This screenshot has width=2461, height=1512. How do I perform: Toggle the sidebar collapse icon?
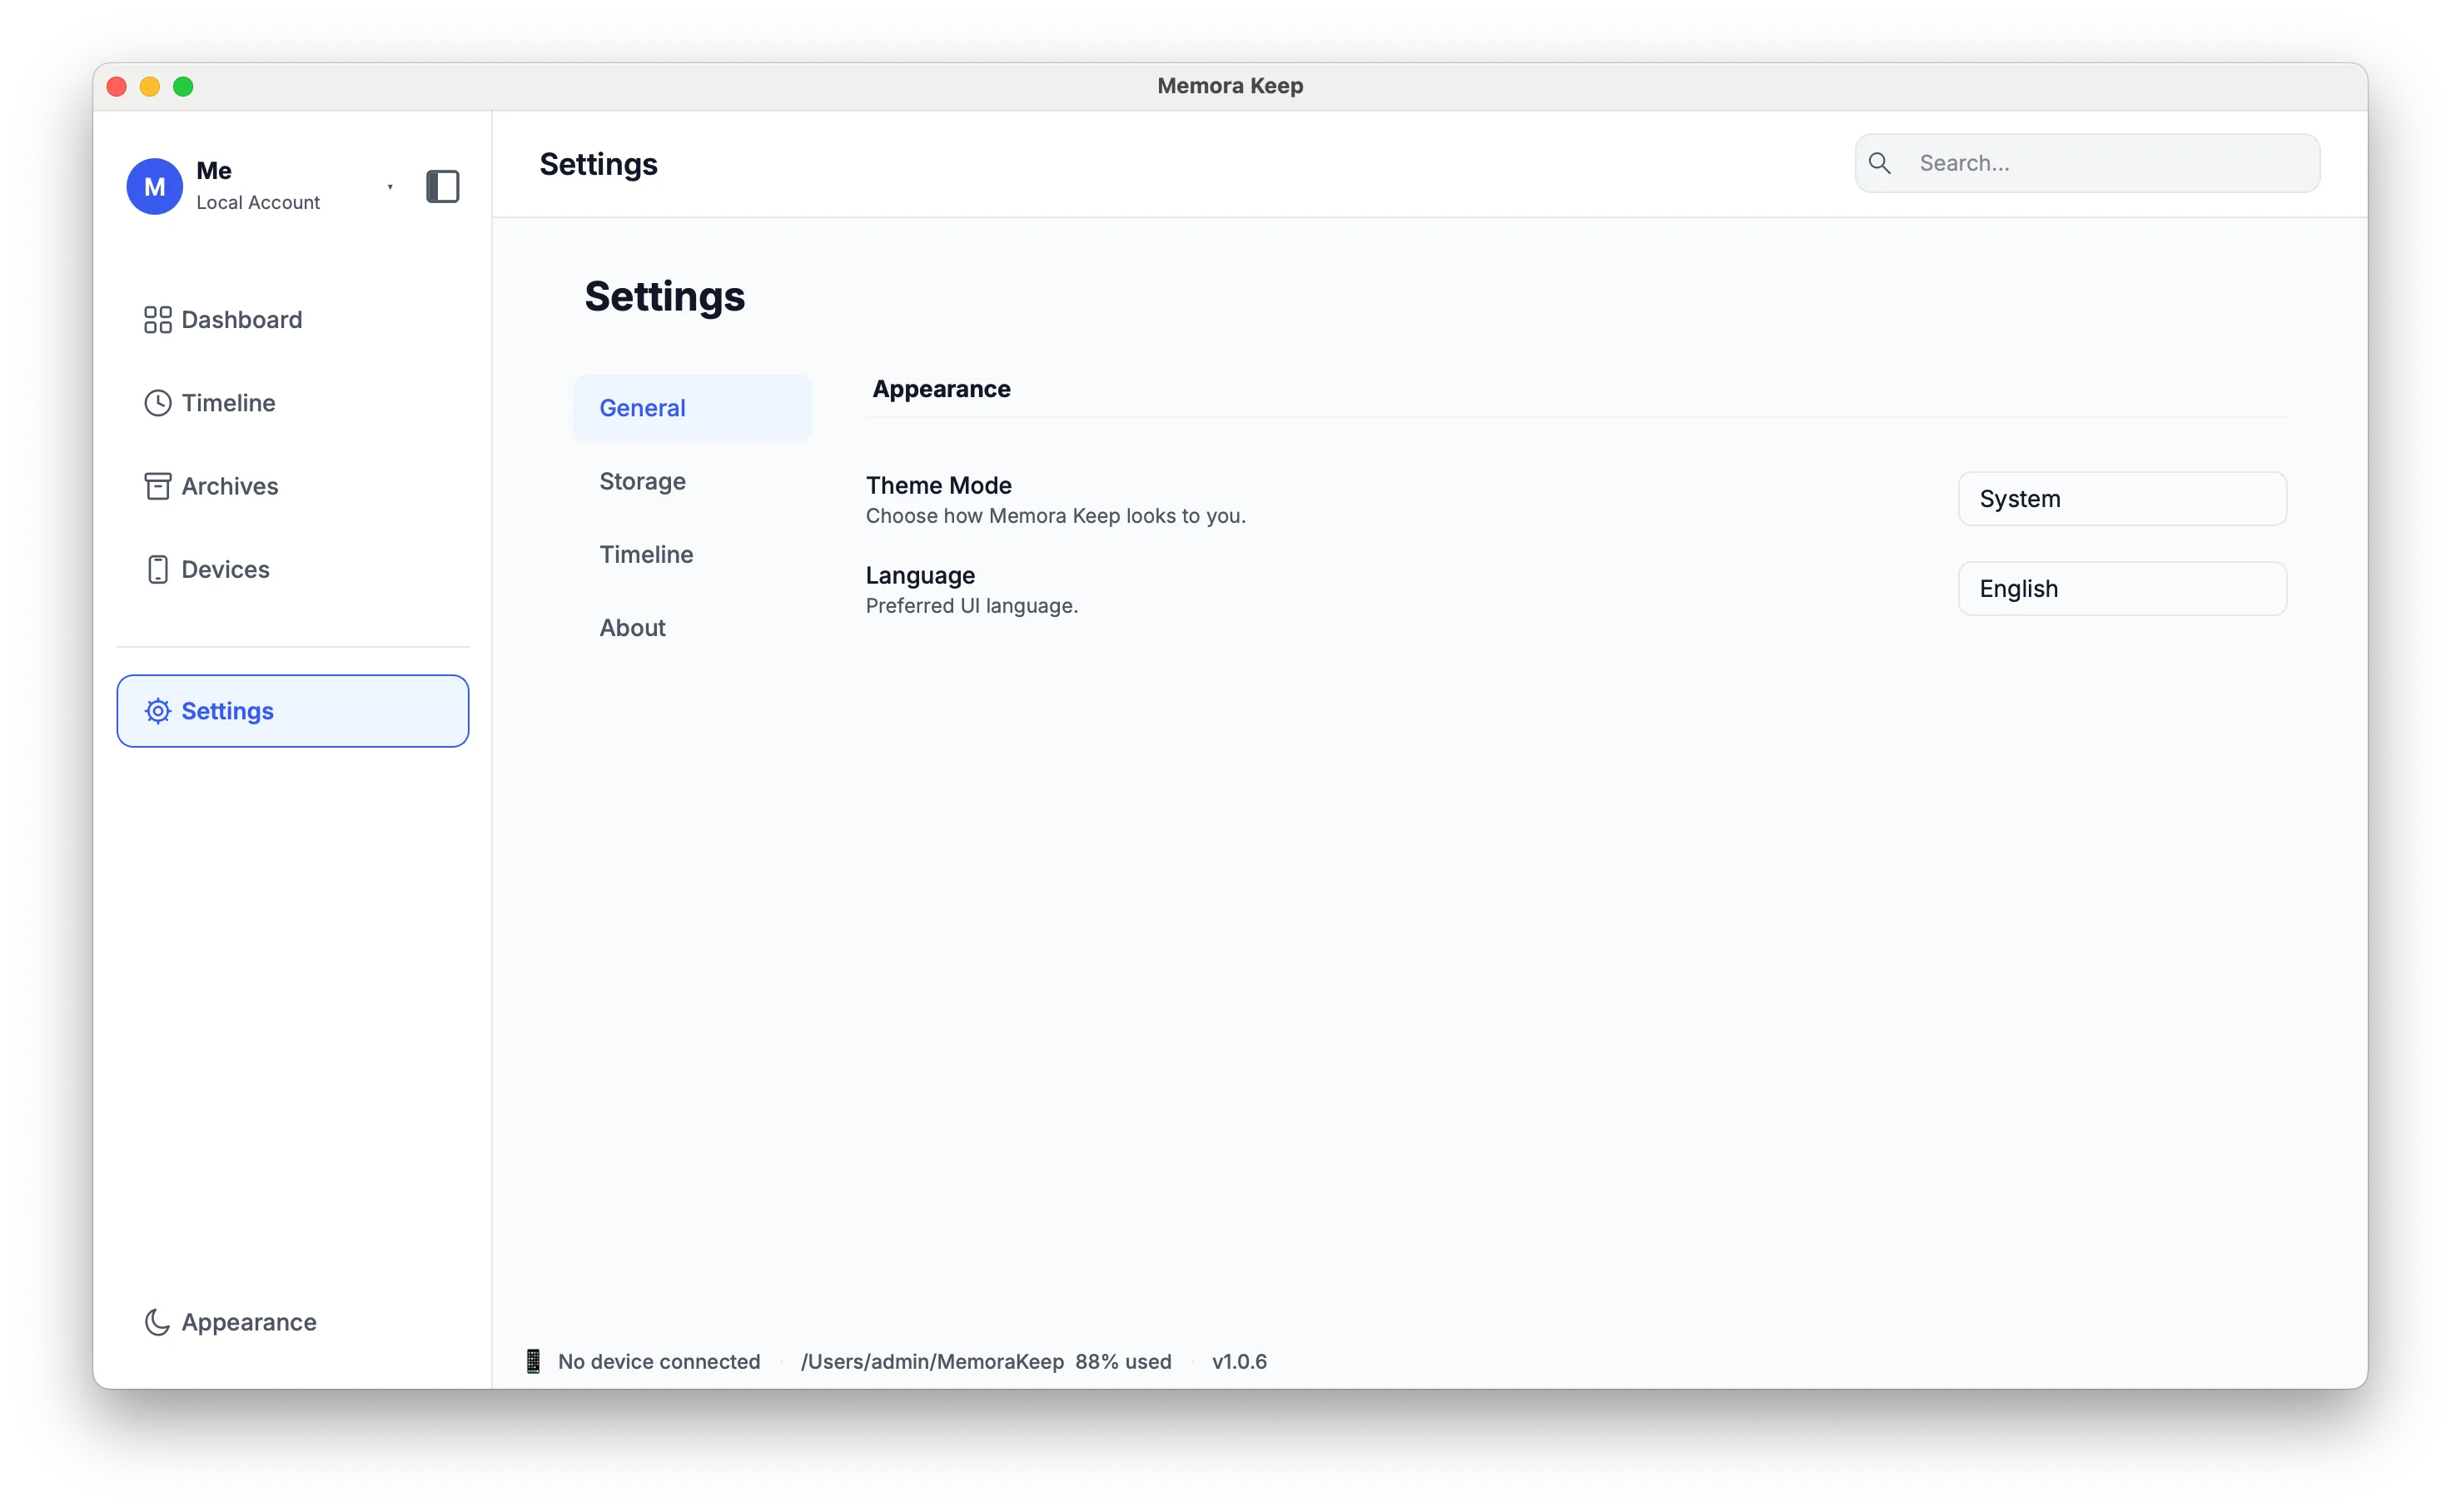pos(442,186)
